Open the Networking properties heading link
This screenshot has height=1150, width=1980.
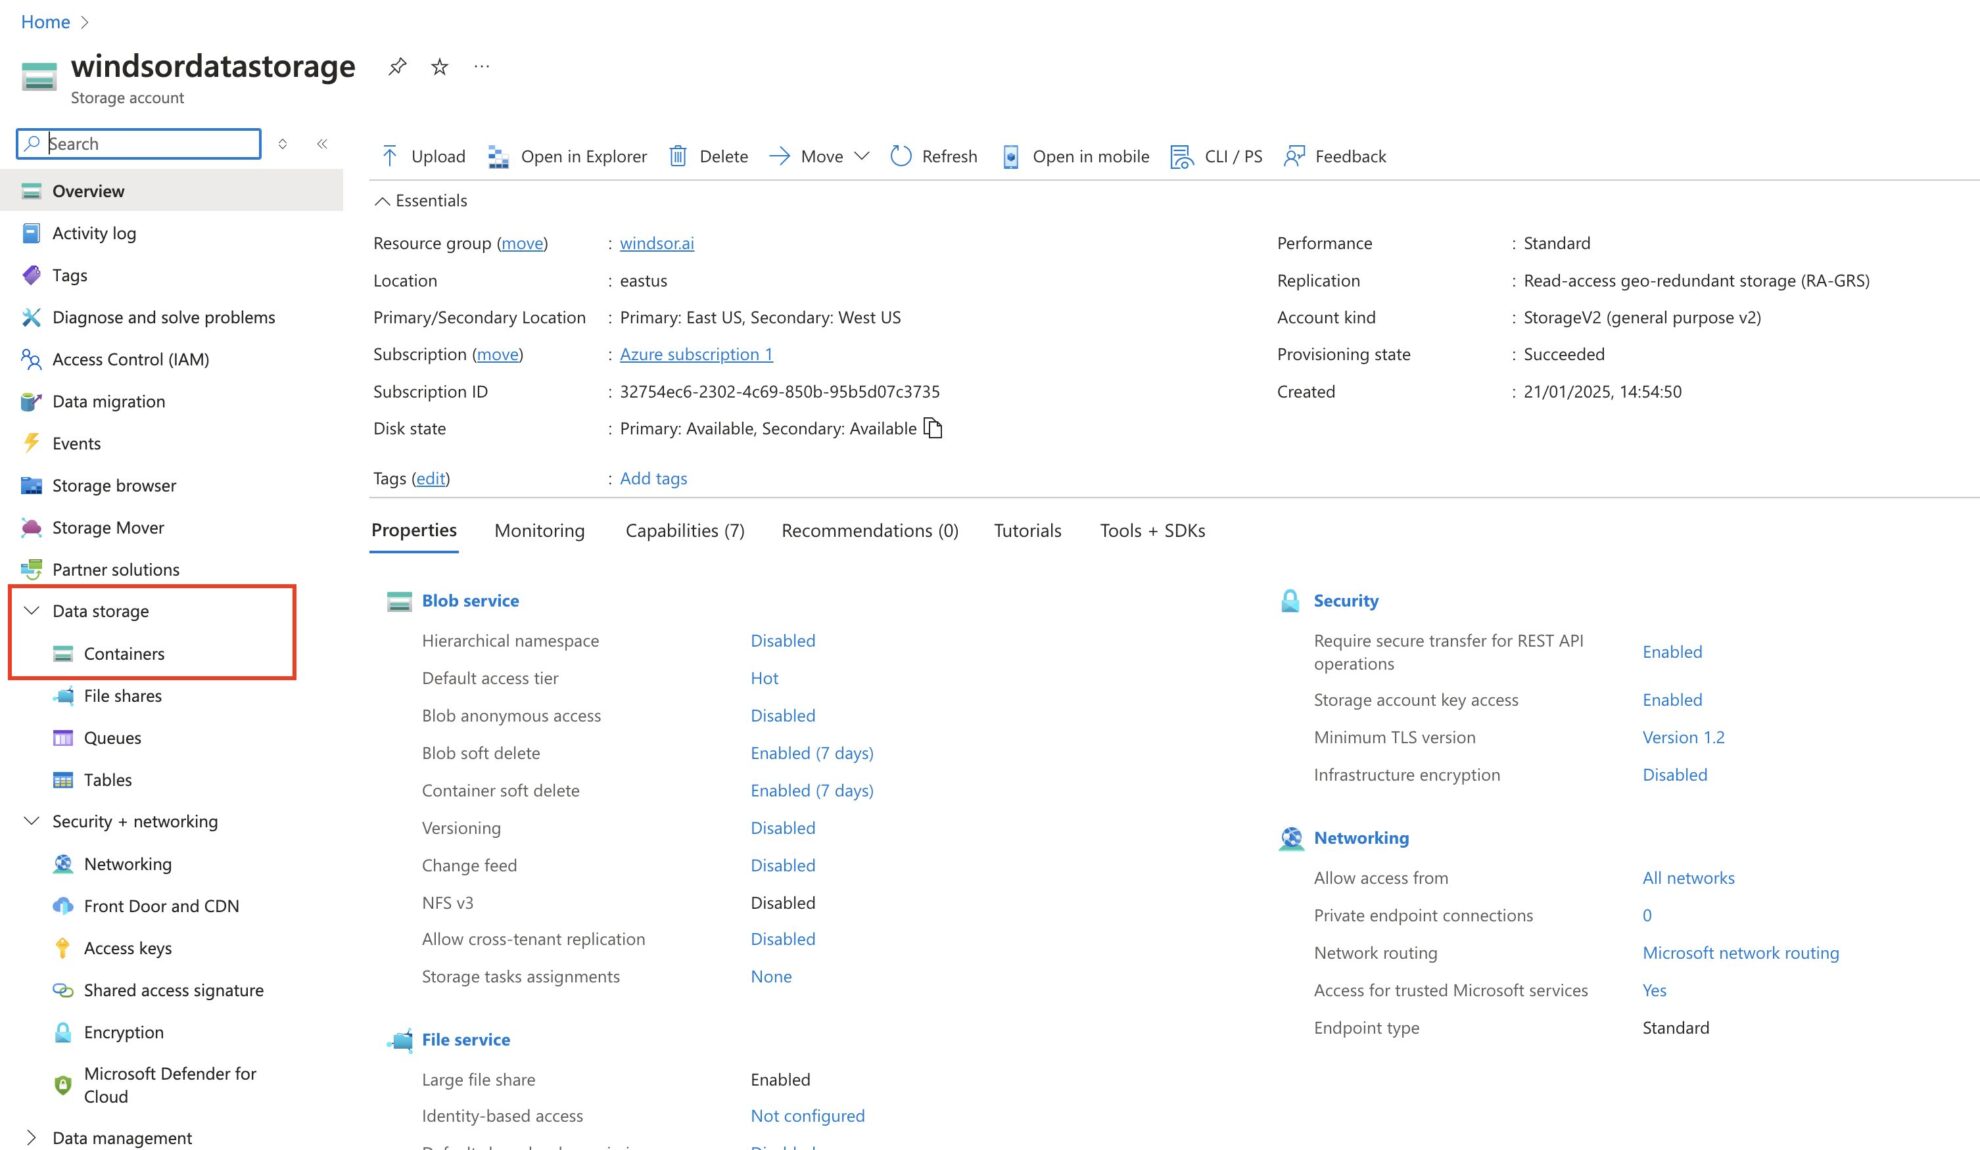tap(1361, 837)
